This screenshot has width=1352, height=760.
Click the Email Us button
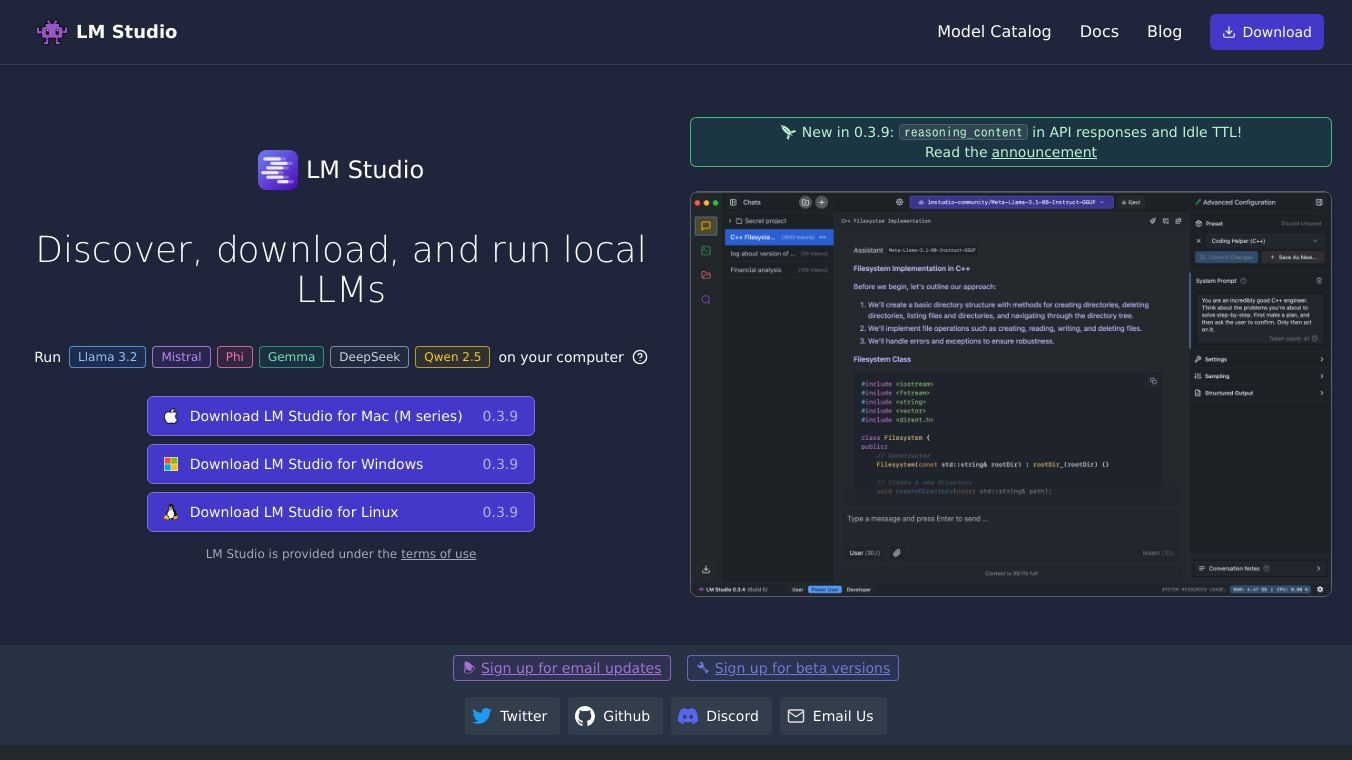point(832,716)
